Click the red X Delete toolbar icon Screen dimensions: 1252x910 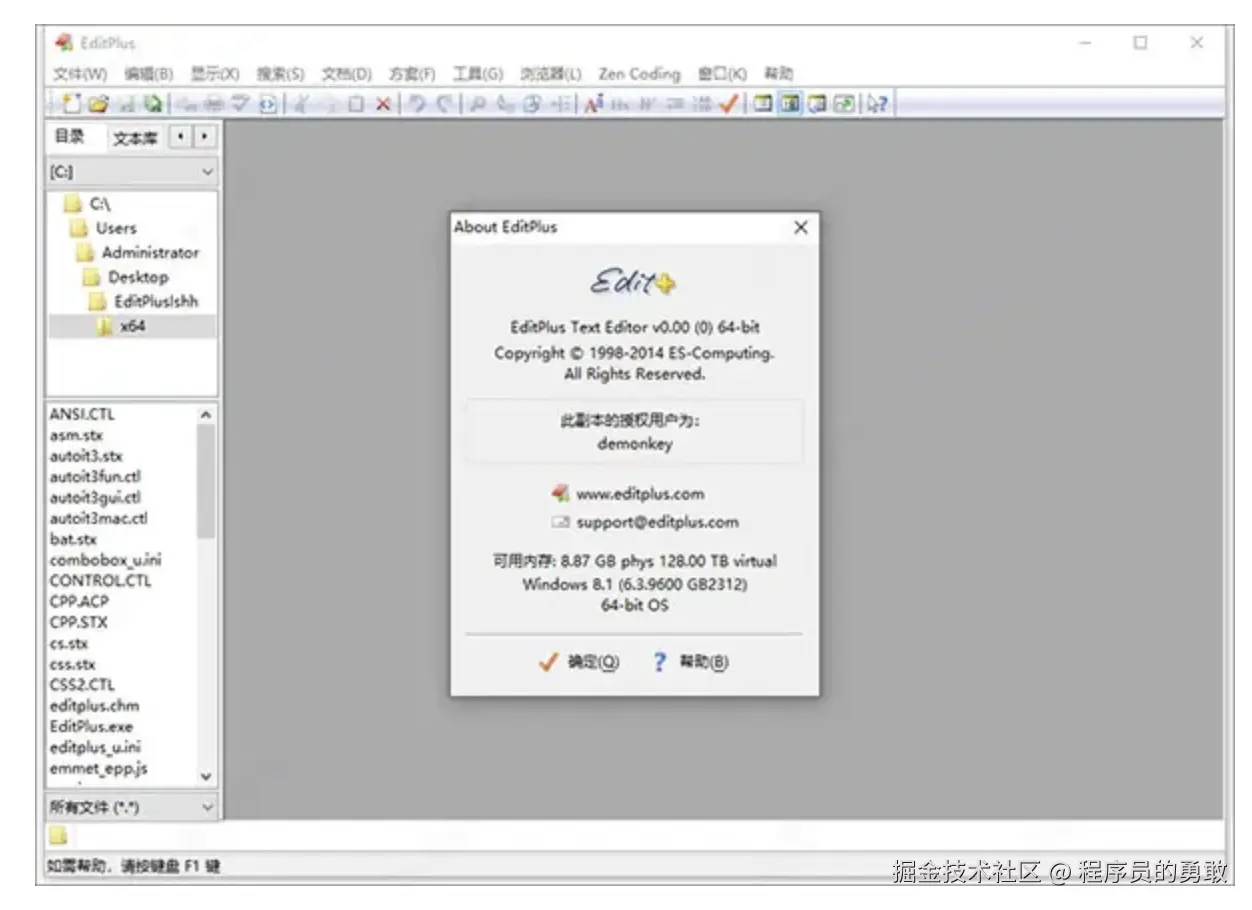tap(383, 103)
